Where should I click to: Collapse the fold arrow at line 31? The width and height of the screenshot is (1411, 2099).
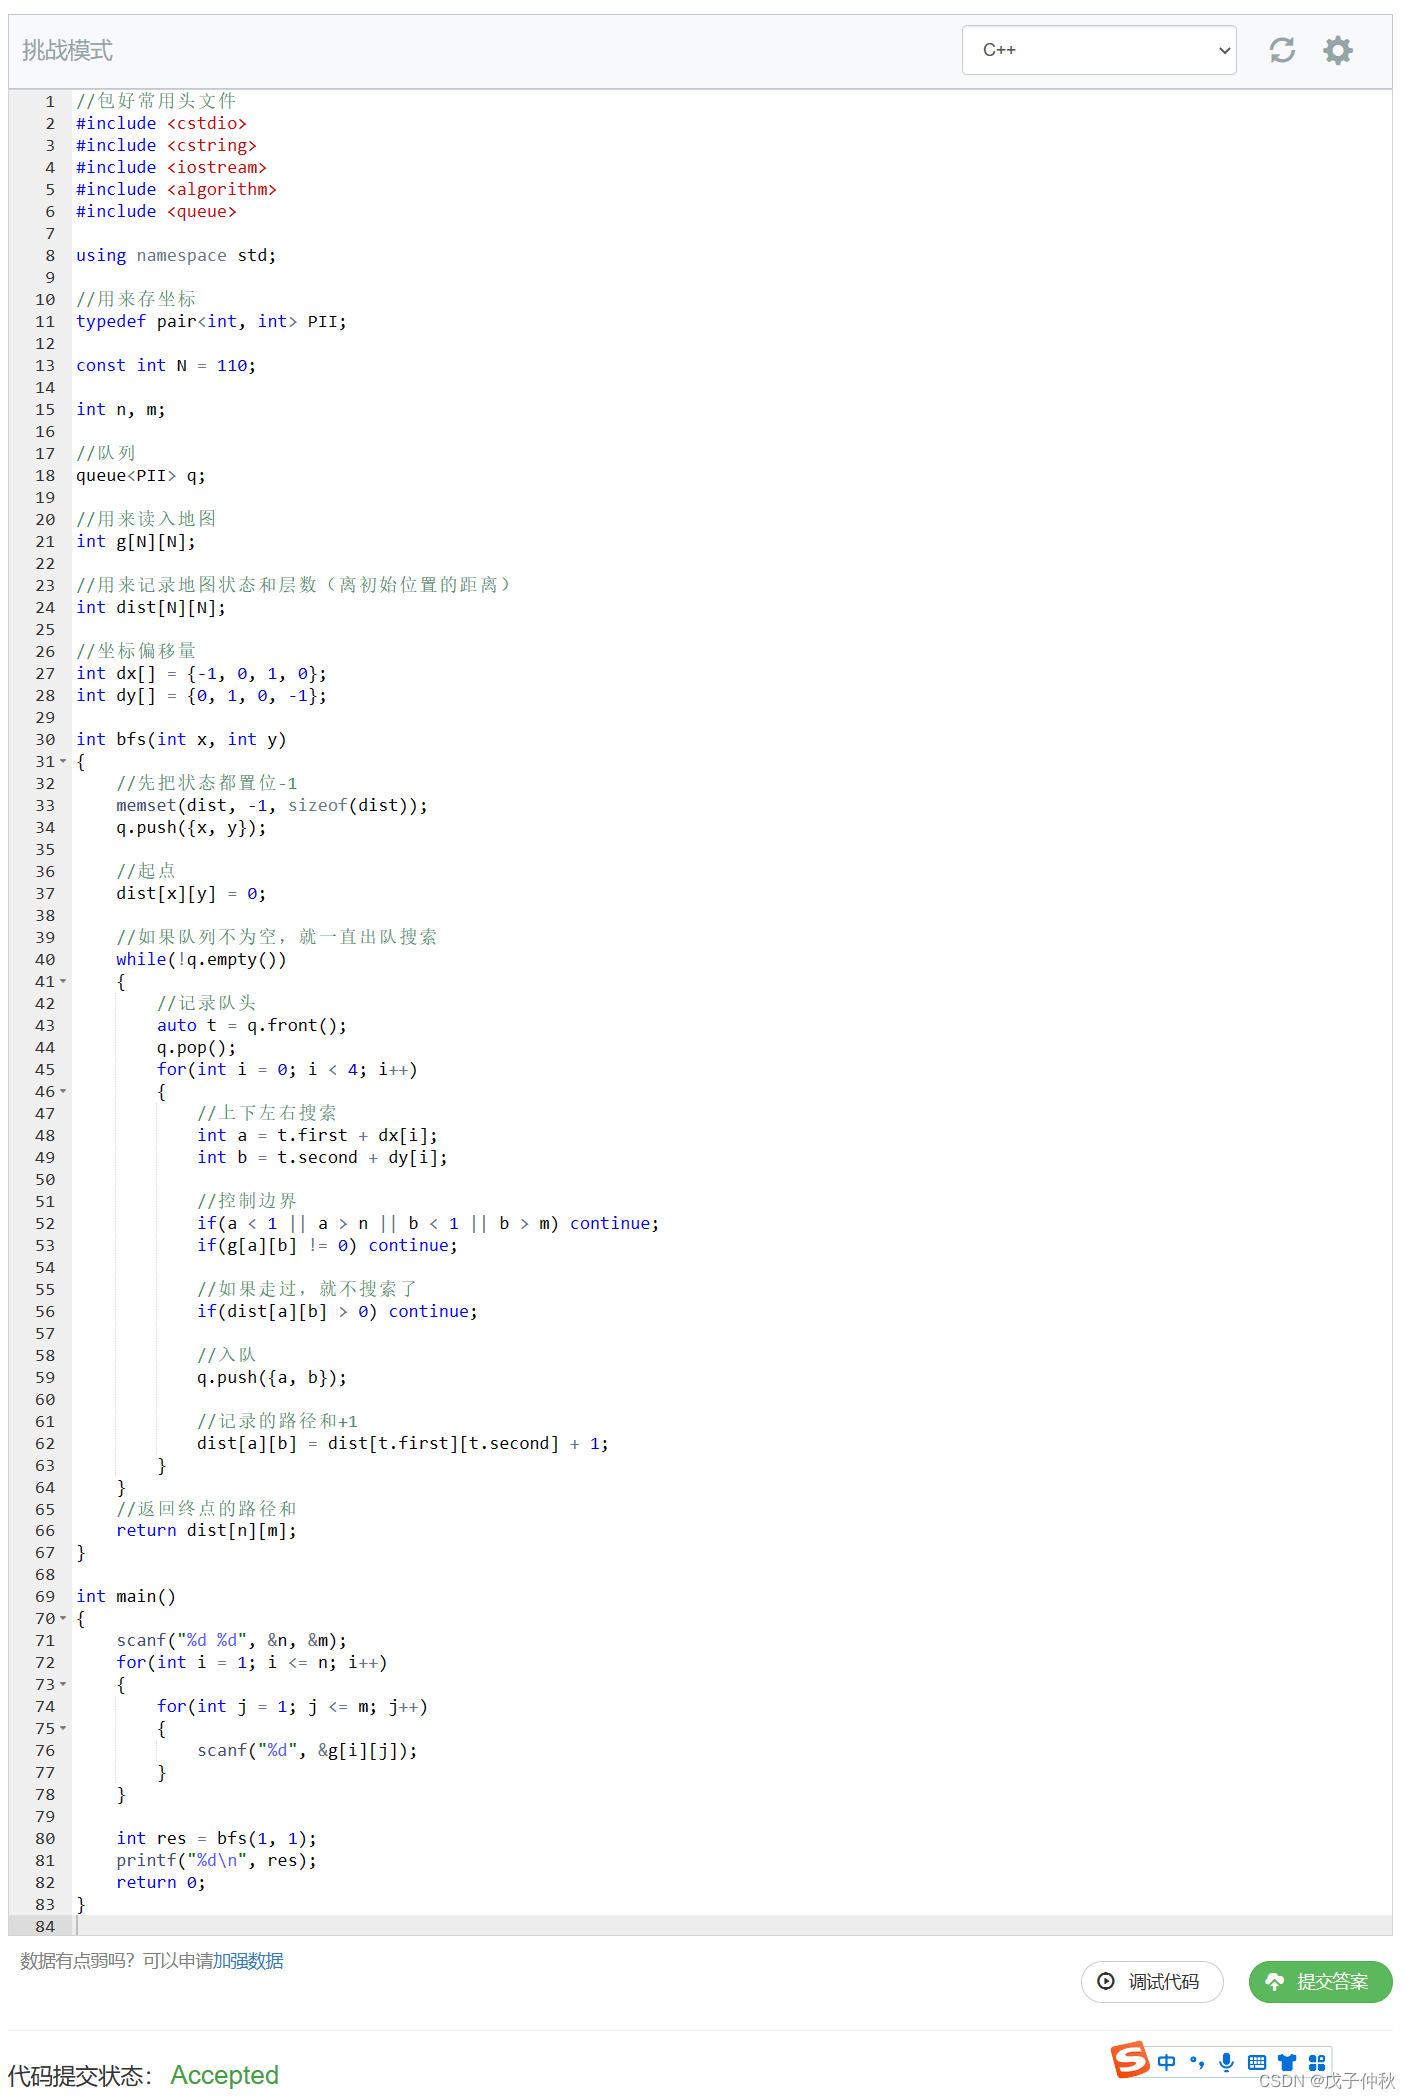[x=63, y=762]
